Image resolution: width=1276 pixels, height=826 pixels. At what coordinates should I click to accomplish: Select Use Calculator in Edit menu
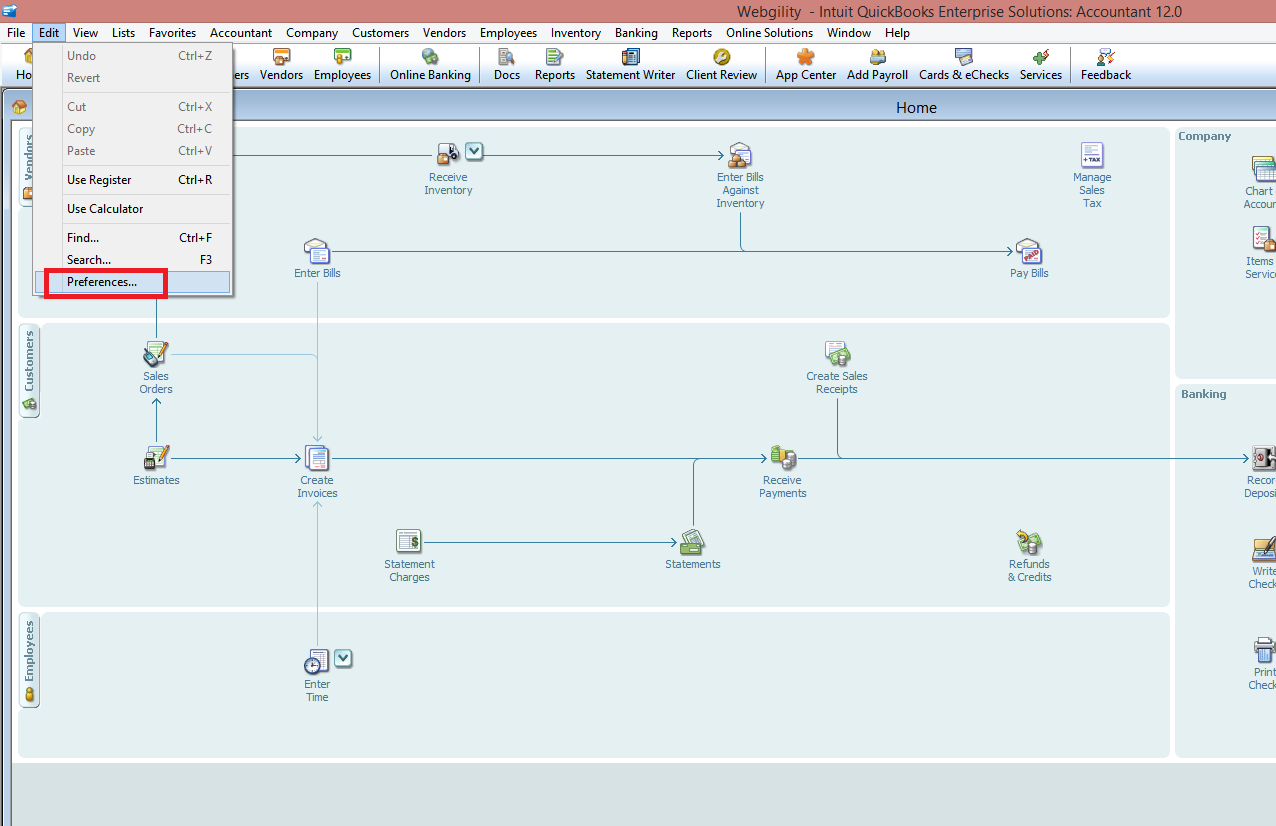click(x=132, y=209)
